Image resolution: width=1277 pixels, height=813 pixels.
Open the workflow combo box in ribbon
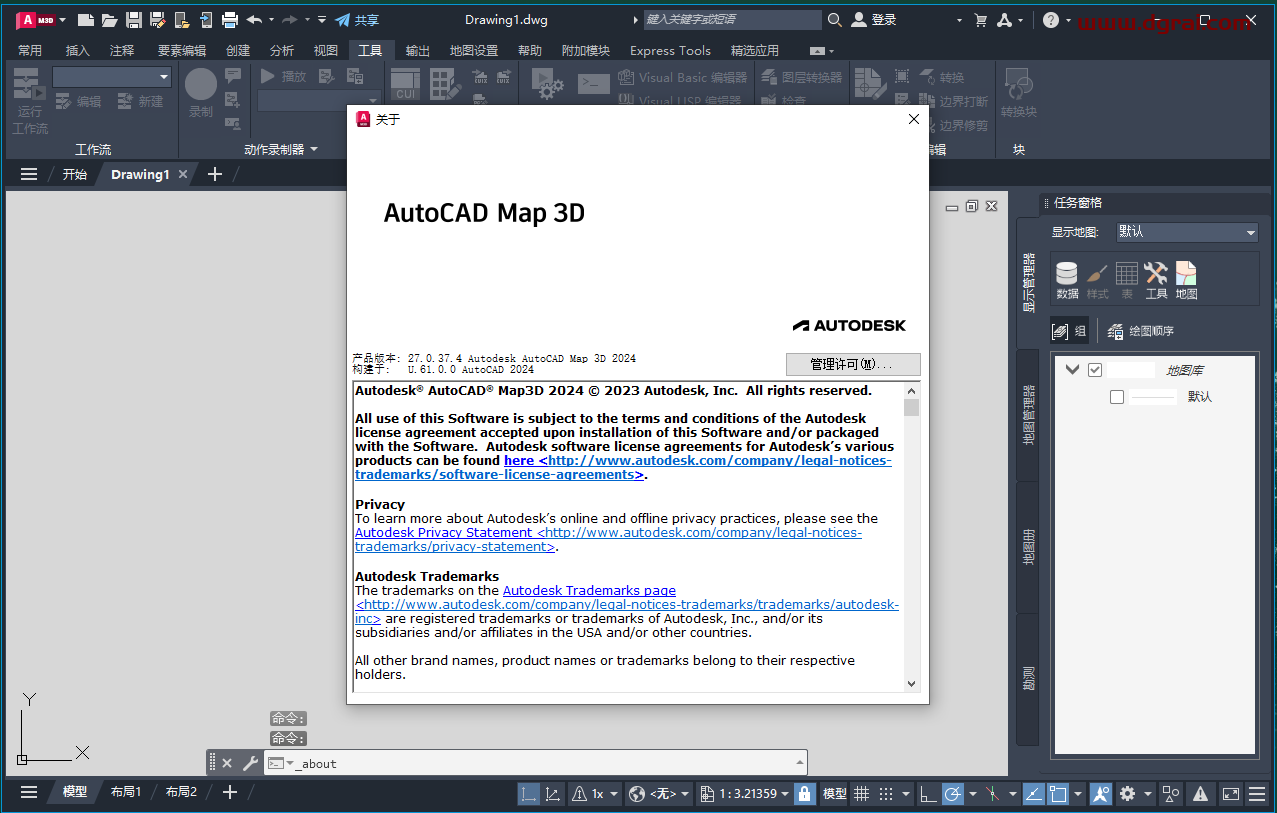[112, 77]
